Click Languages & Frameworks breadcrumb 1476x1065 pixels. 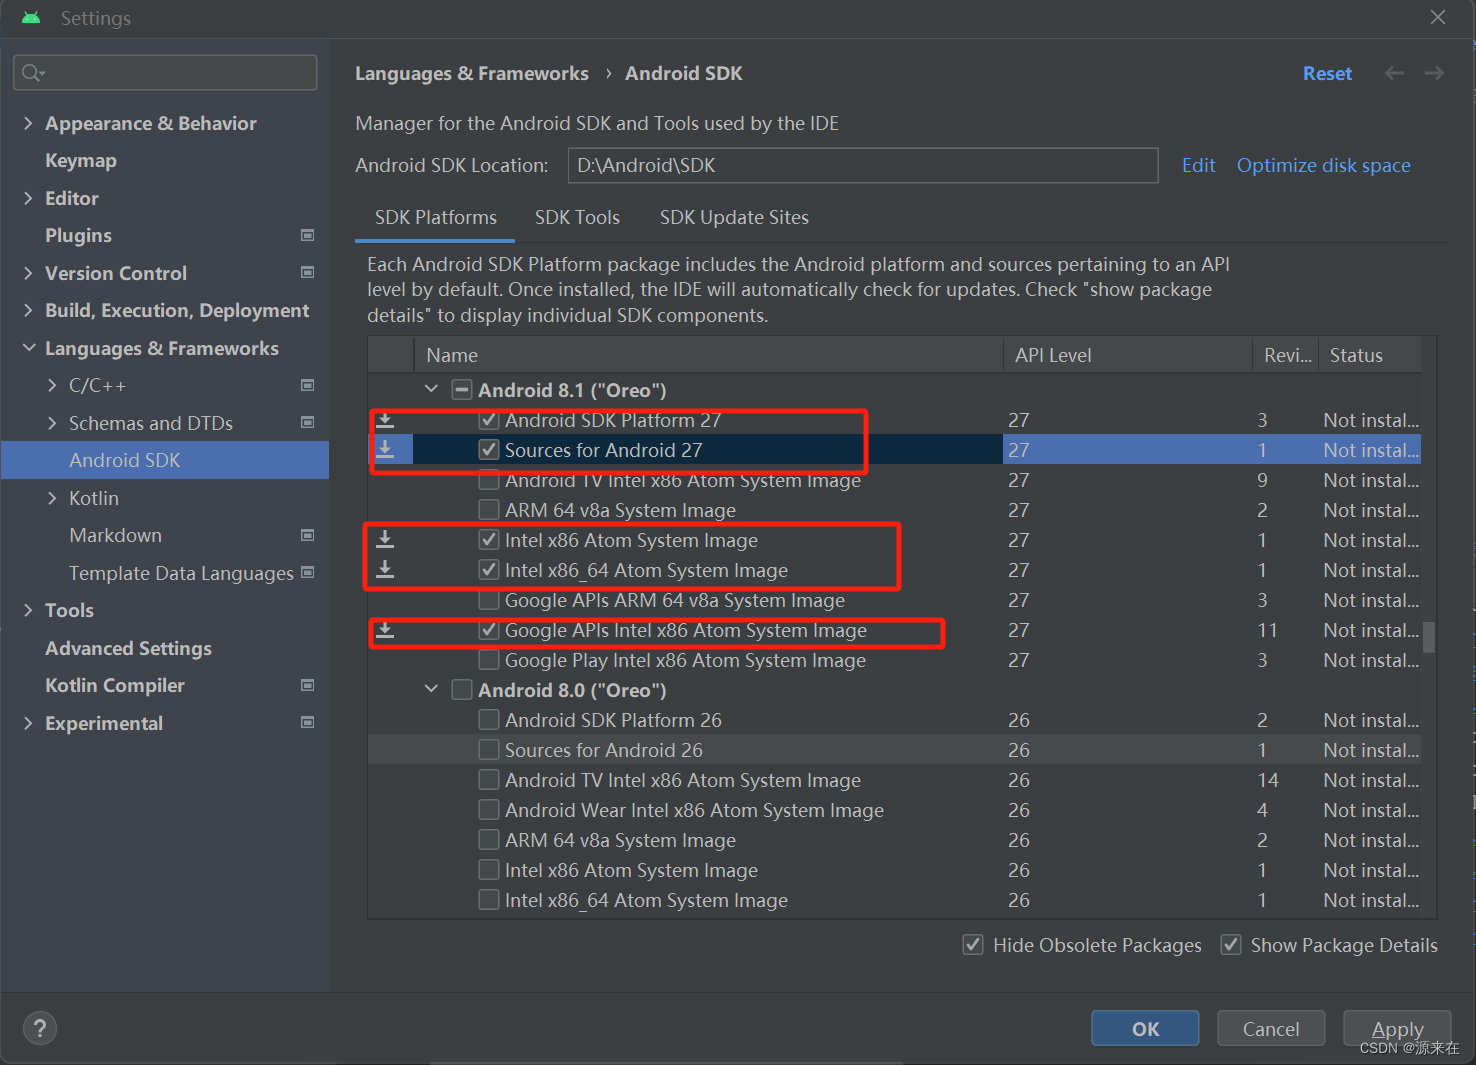click(x=471, y=73)
